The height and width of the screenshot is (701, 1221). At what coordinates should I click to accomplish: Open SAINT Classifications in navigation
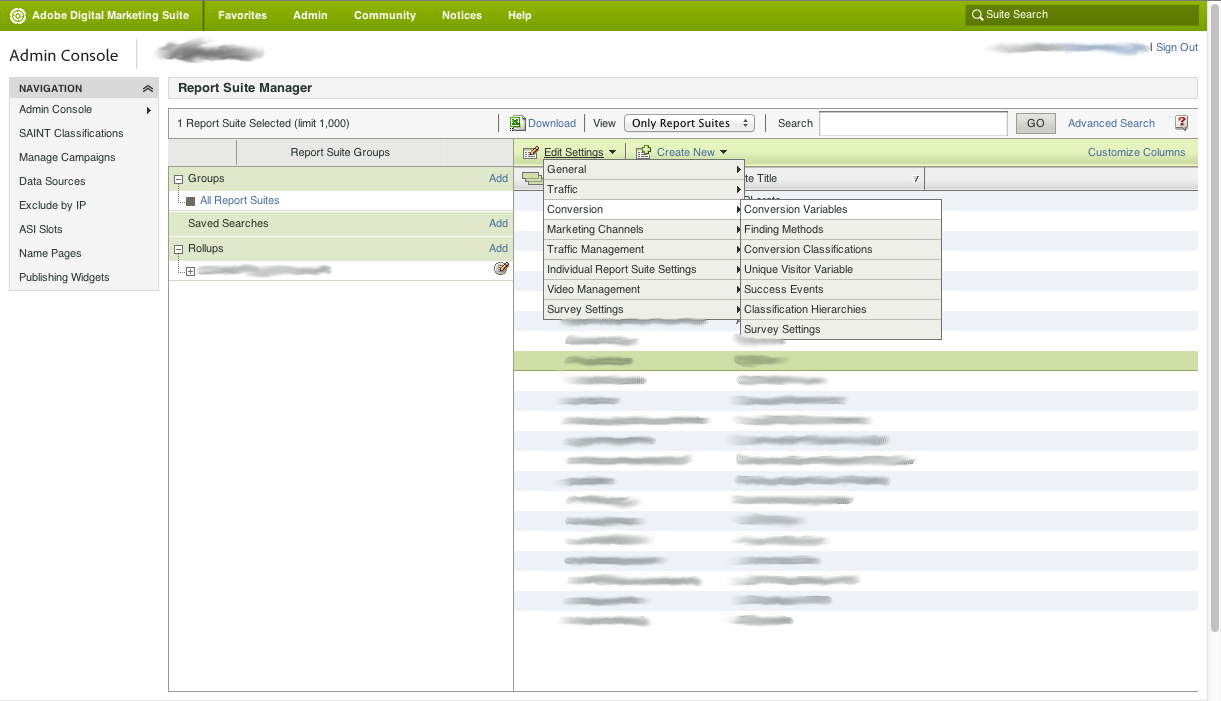tap(71, 133)
